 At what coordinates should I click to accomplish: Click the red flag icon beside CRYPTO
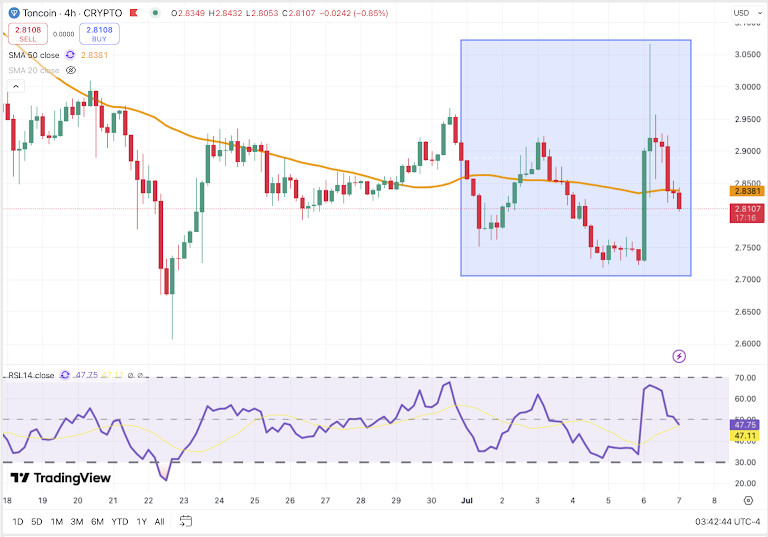click(x=133, y=13)
